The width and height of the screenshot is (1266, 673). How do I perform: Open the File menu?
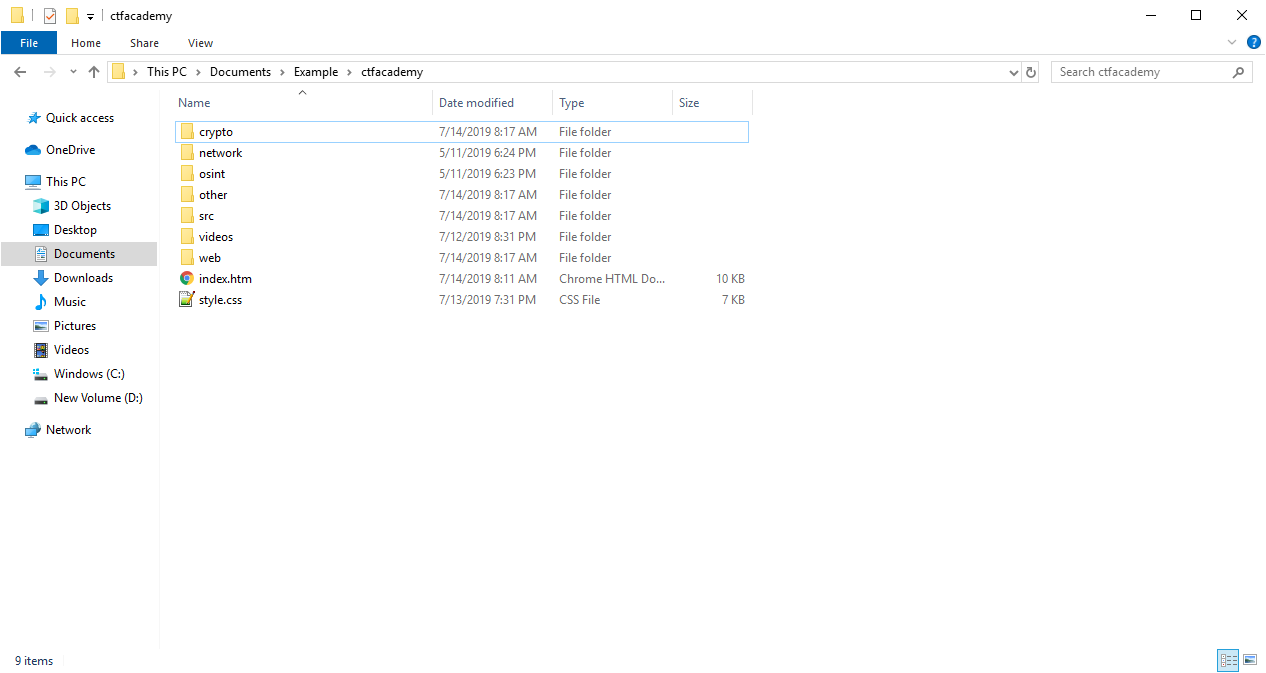[29, 43]
